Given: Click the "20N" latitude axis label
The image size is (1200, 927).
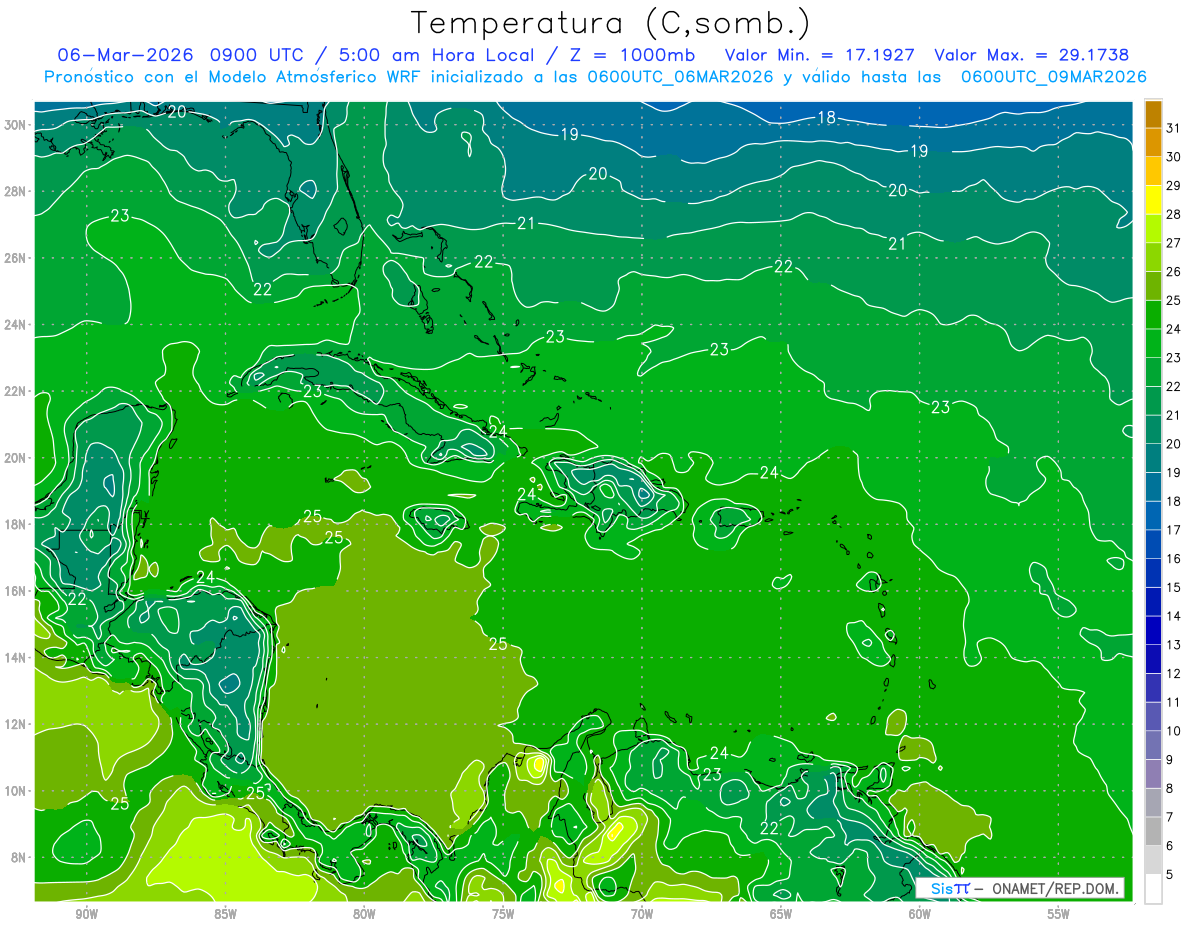Looking at the screenshot, I should click(x=14, y=458).
